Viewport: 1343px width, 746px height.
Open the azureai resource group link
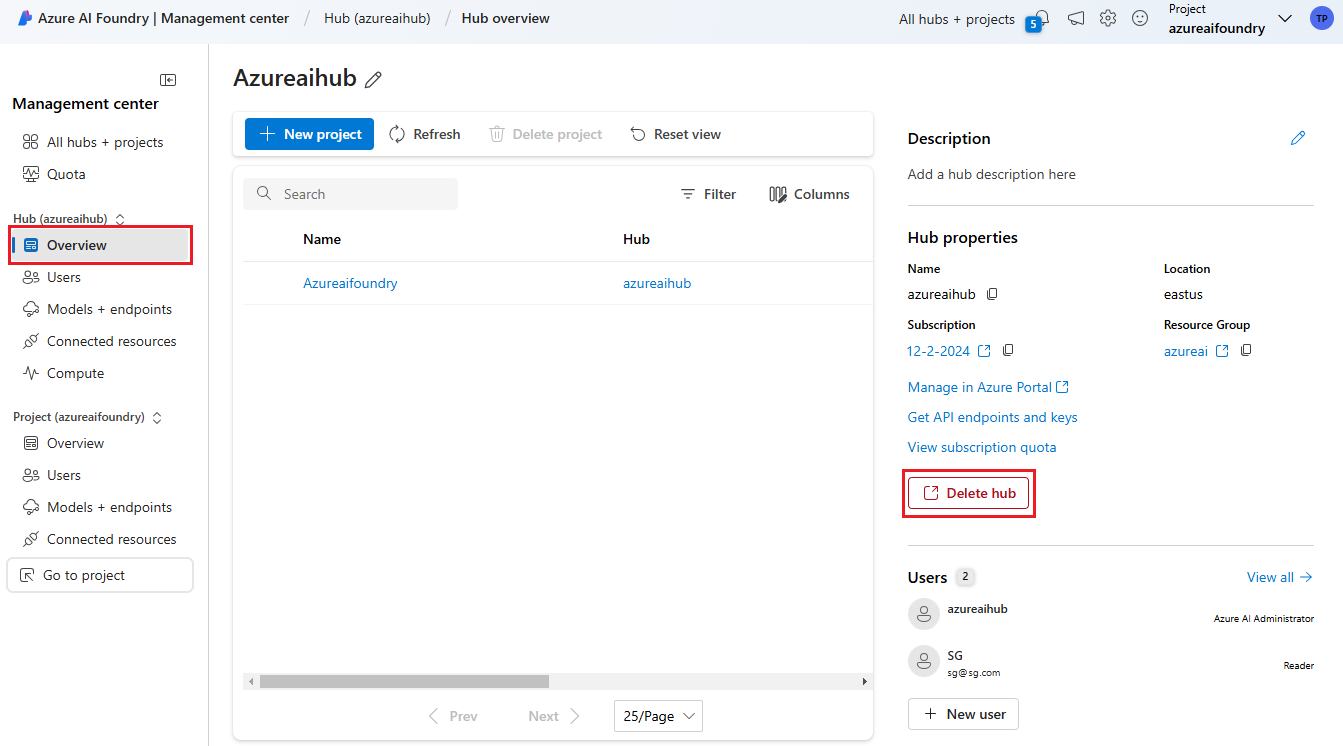pos(1186,351)
